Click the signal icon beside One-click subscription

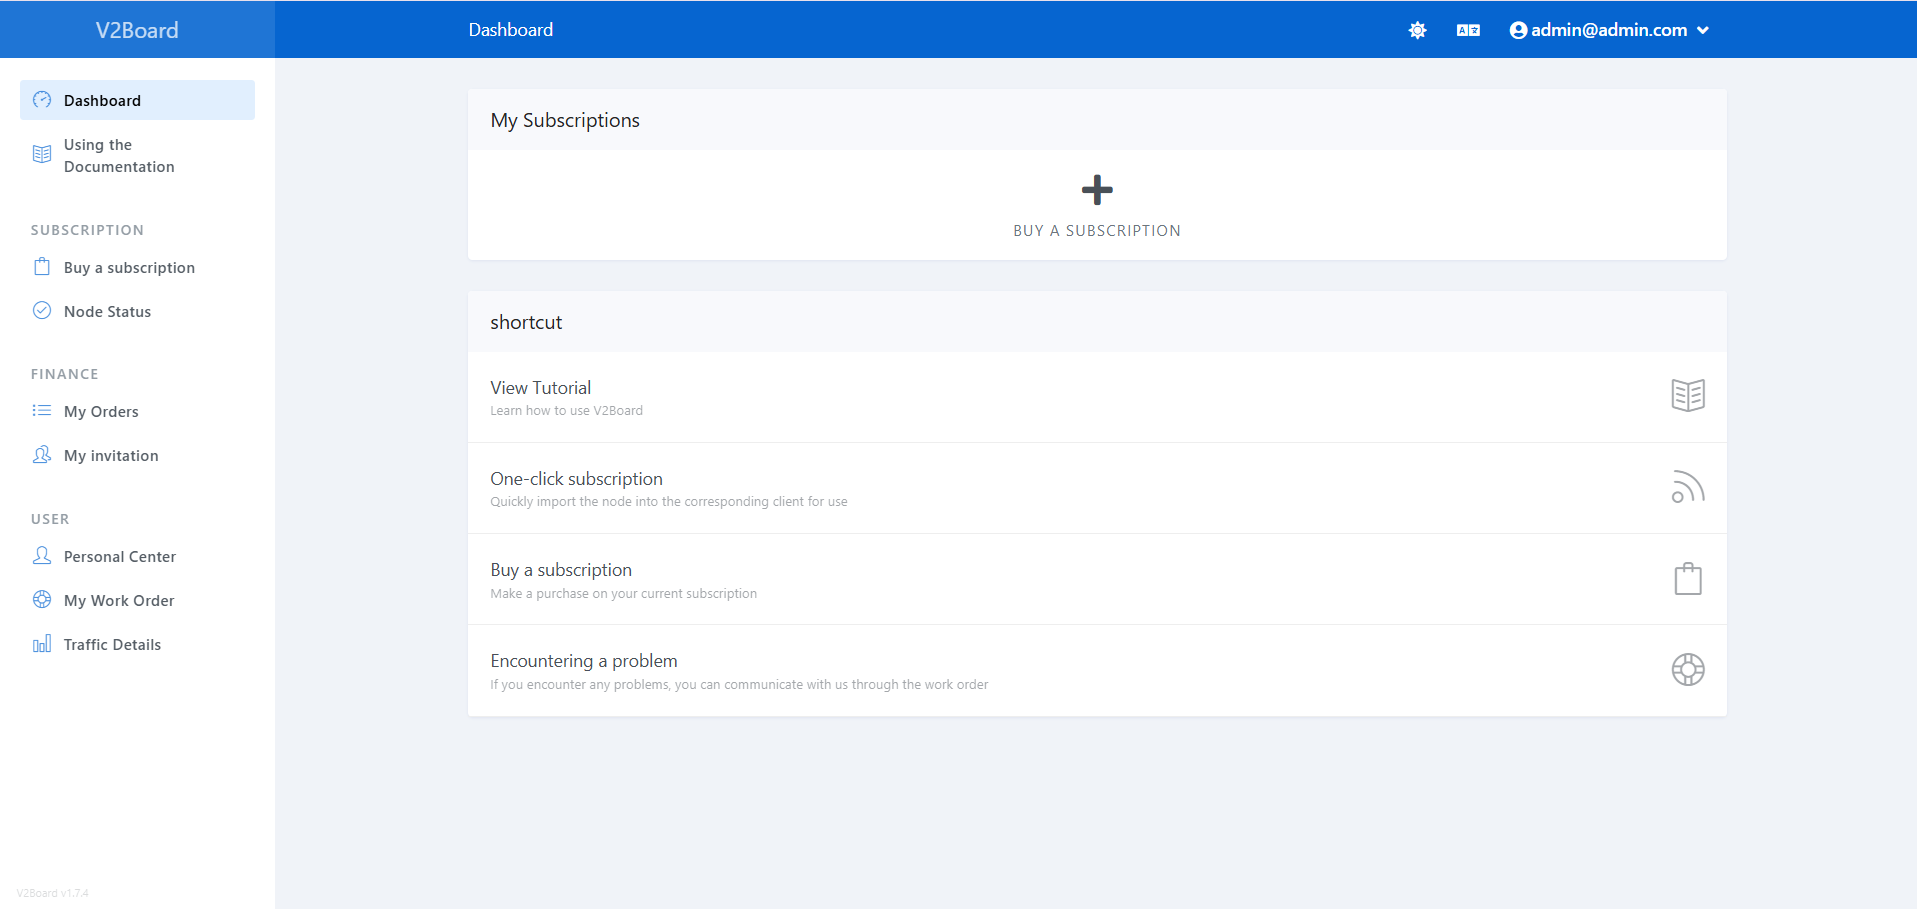(x=1687, y=487)
